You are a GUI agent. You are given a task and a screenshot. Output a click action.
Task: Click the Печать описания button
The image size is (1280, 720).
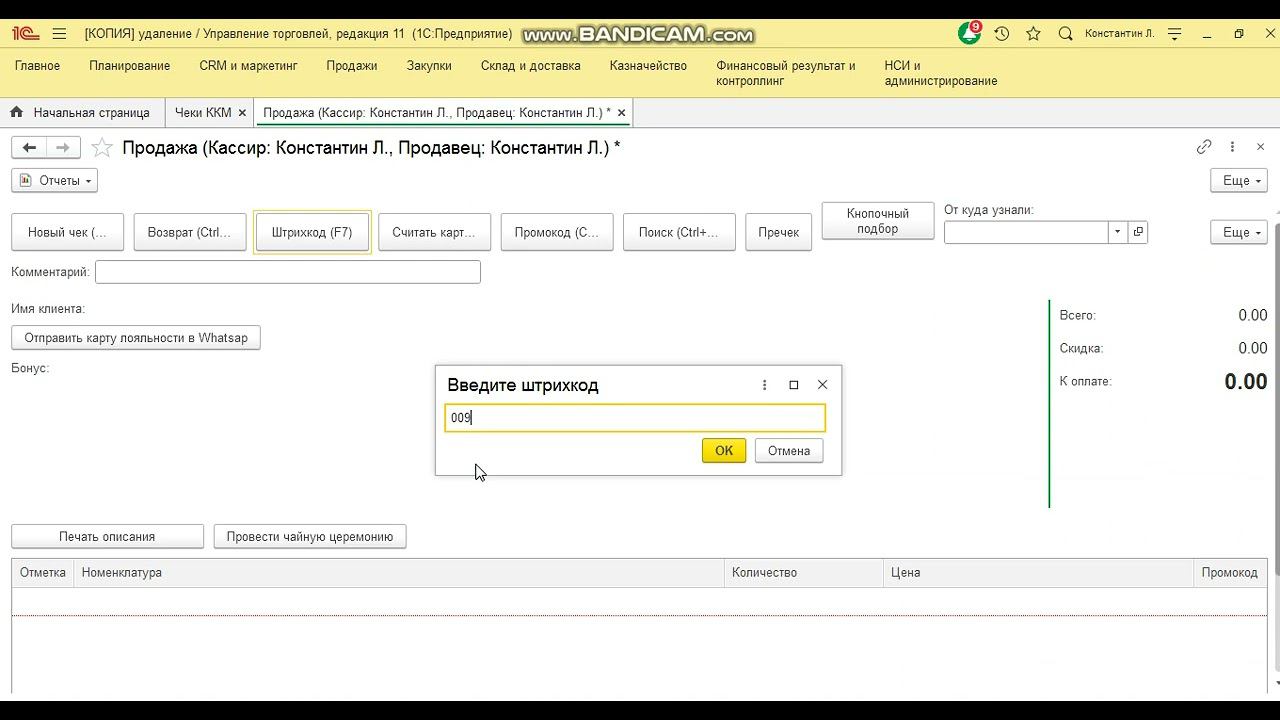click(x=107, y=537)
